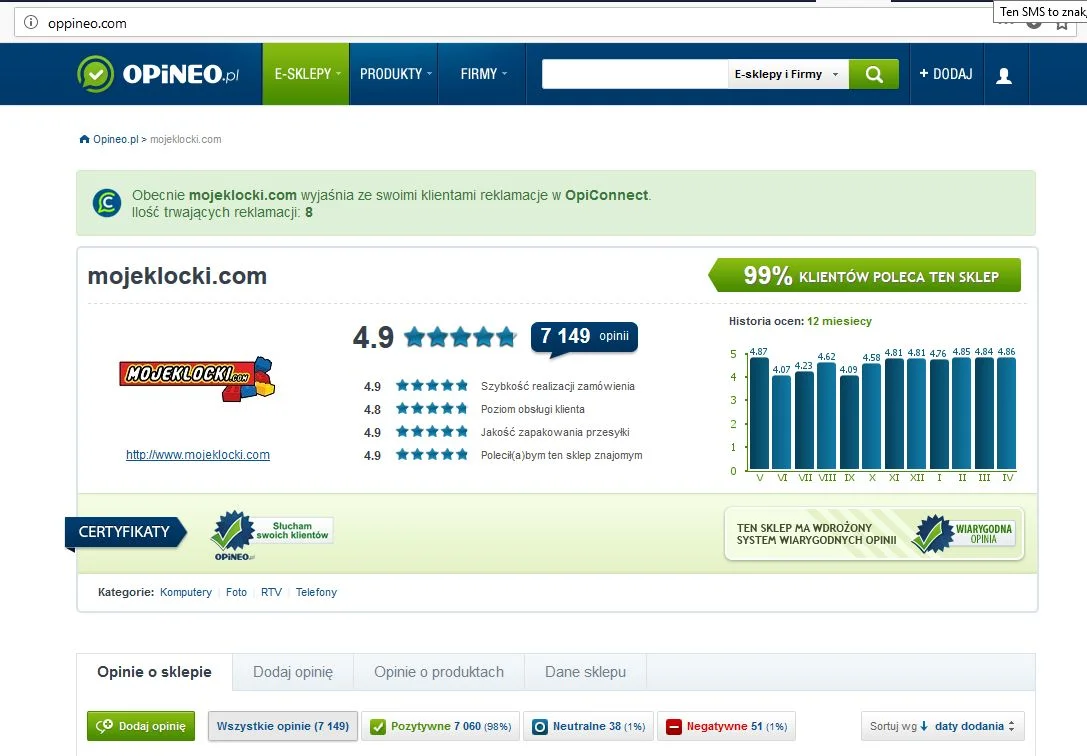Switch to 'Opinie o sklepie' tab
This screenshot has height=756, width=1087.
click(155, 672)
